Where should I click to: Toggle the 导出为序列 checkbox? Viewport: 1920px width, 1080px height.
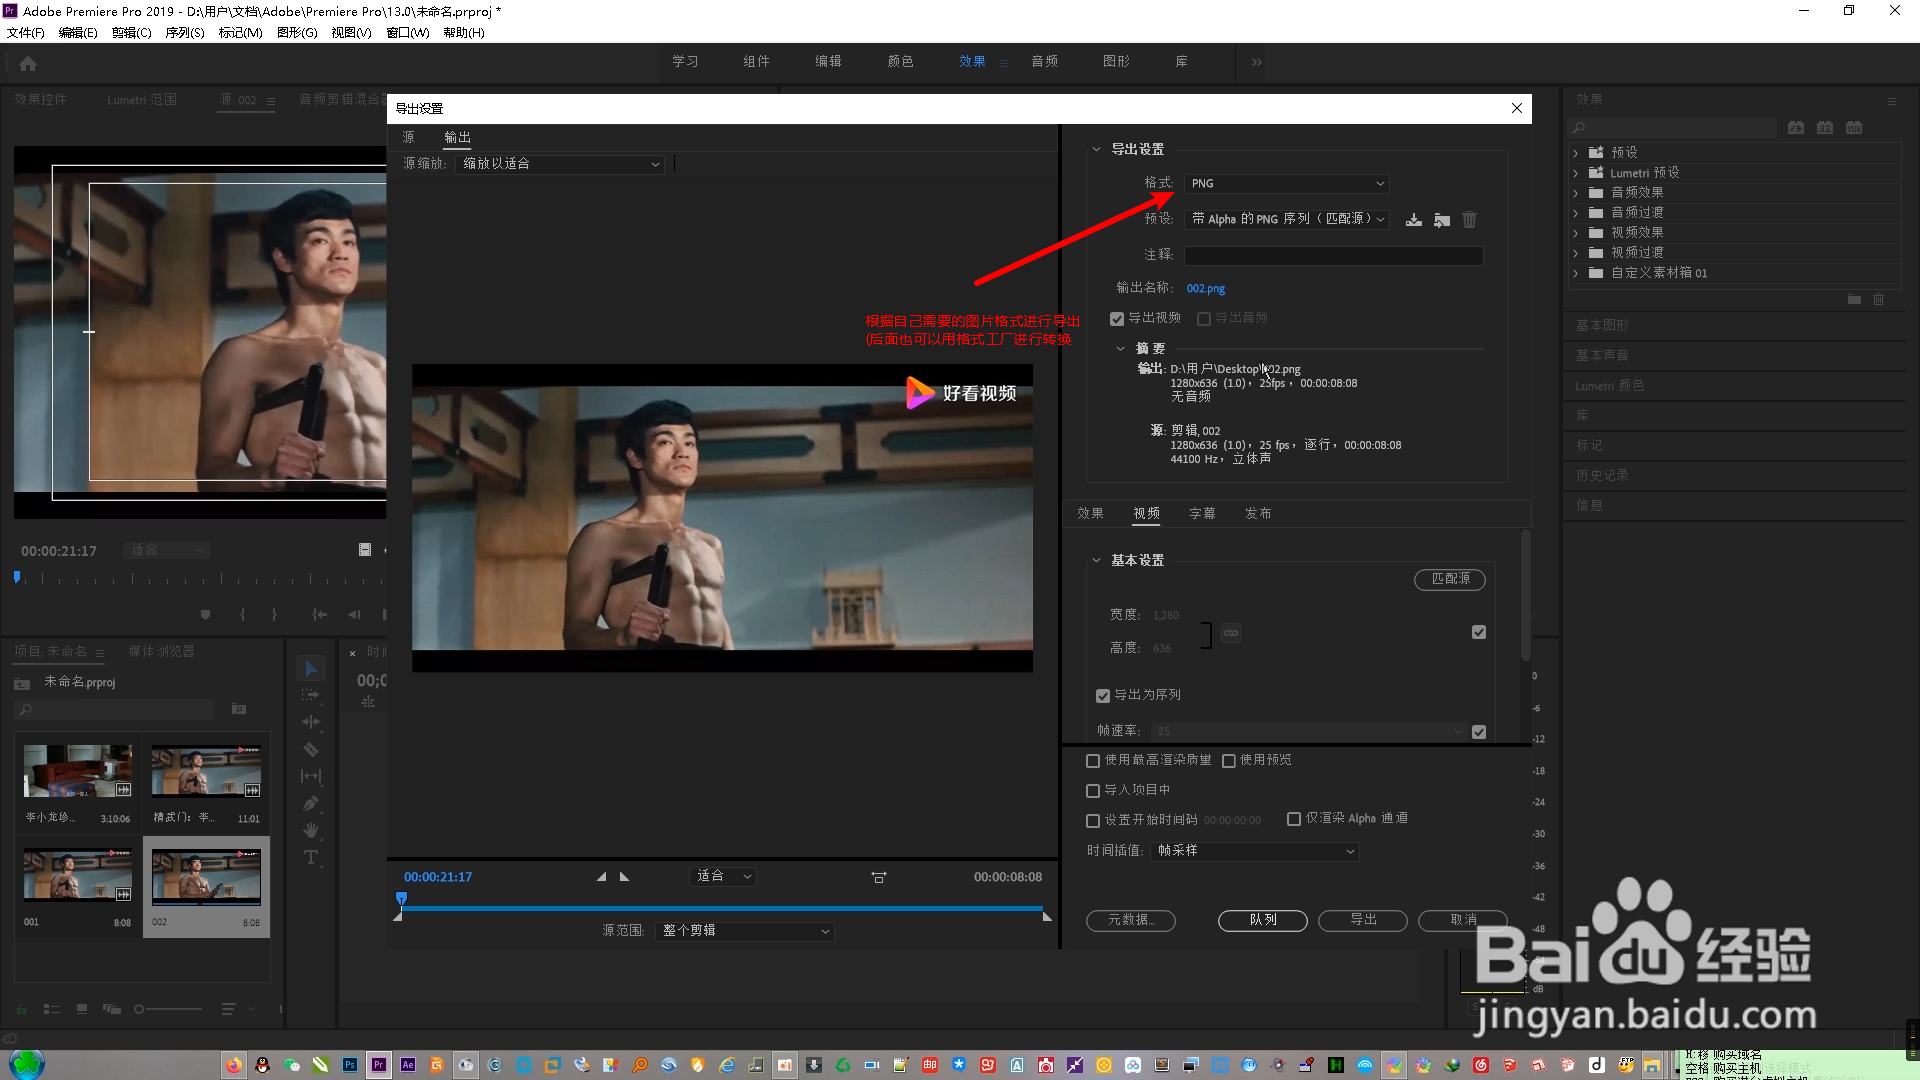pyautogui.click(x=1103, y=696)
